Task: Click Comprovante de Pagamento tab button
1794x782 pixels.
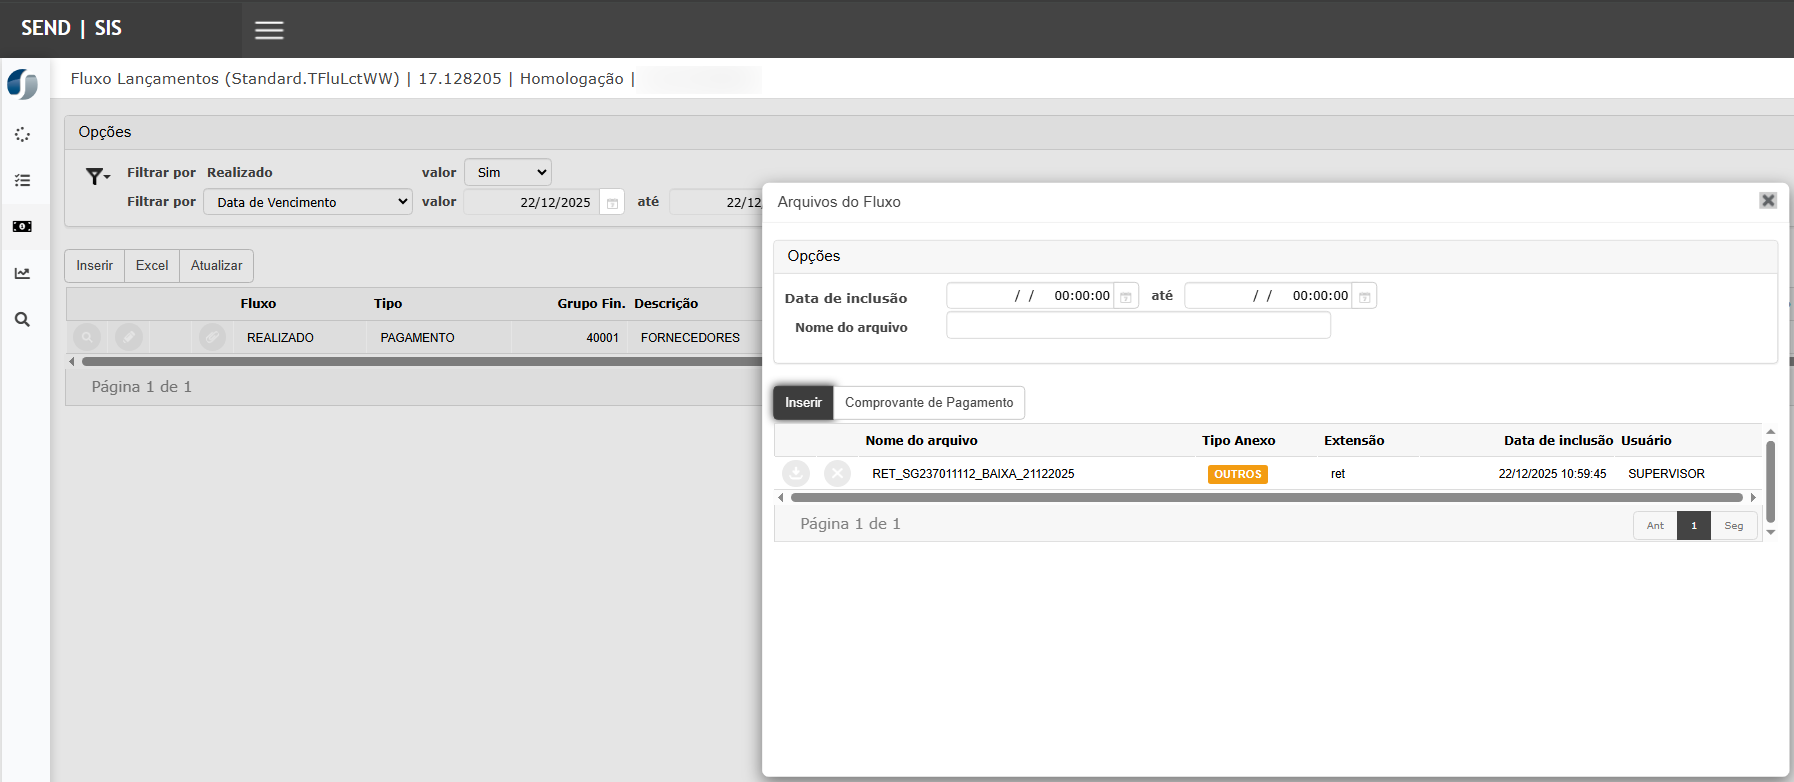Action: click(928, 403)
